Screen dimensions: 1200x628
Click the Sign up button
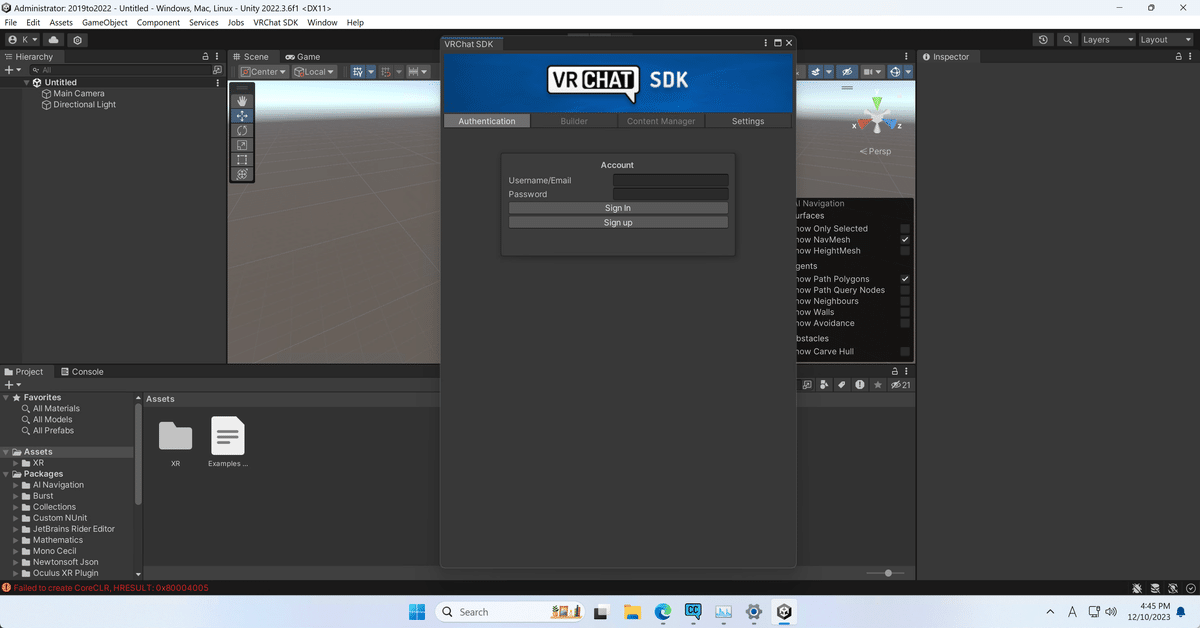pyautogui.click(x=617, y=222)
